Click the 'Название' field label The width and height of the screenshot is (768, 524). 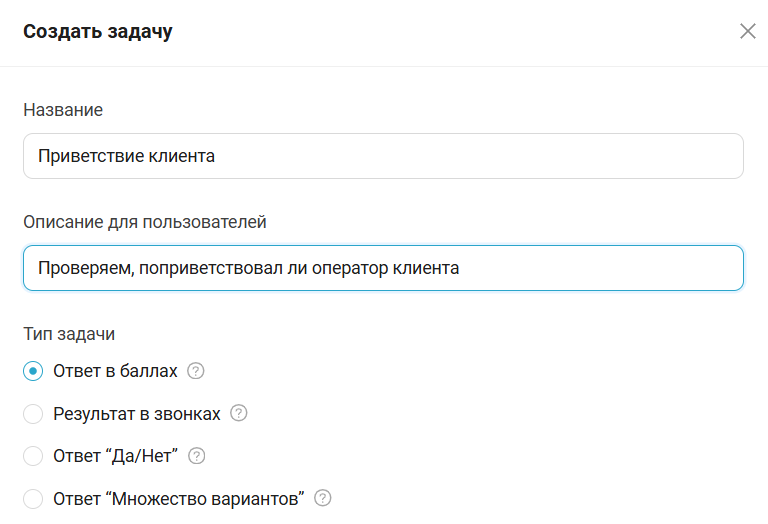63,110
